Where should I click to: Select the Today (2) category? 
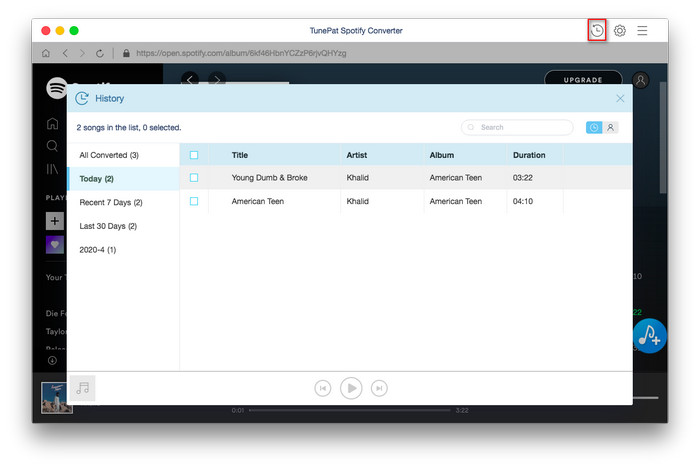[x=123, y=178]
